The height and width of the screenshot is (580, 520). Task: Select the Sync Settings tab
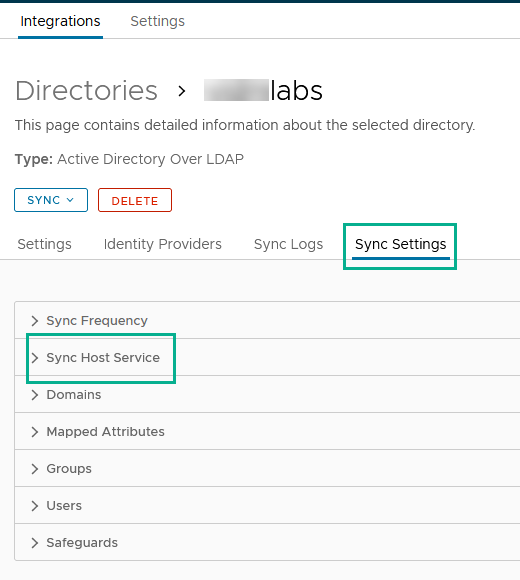tap(401, 244)
